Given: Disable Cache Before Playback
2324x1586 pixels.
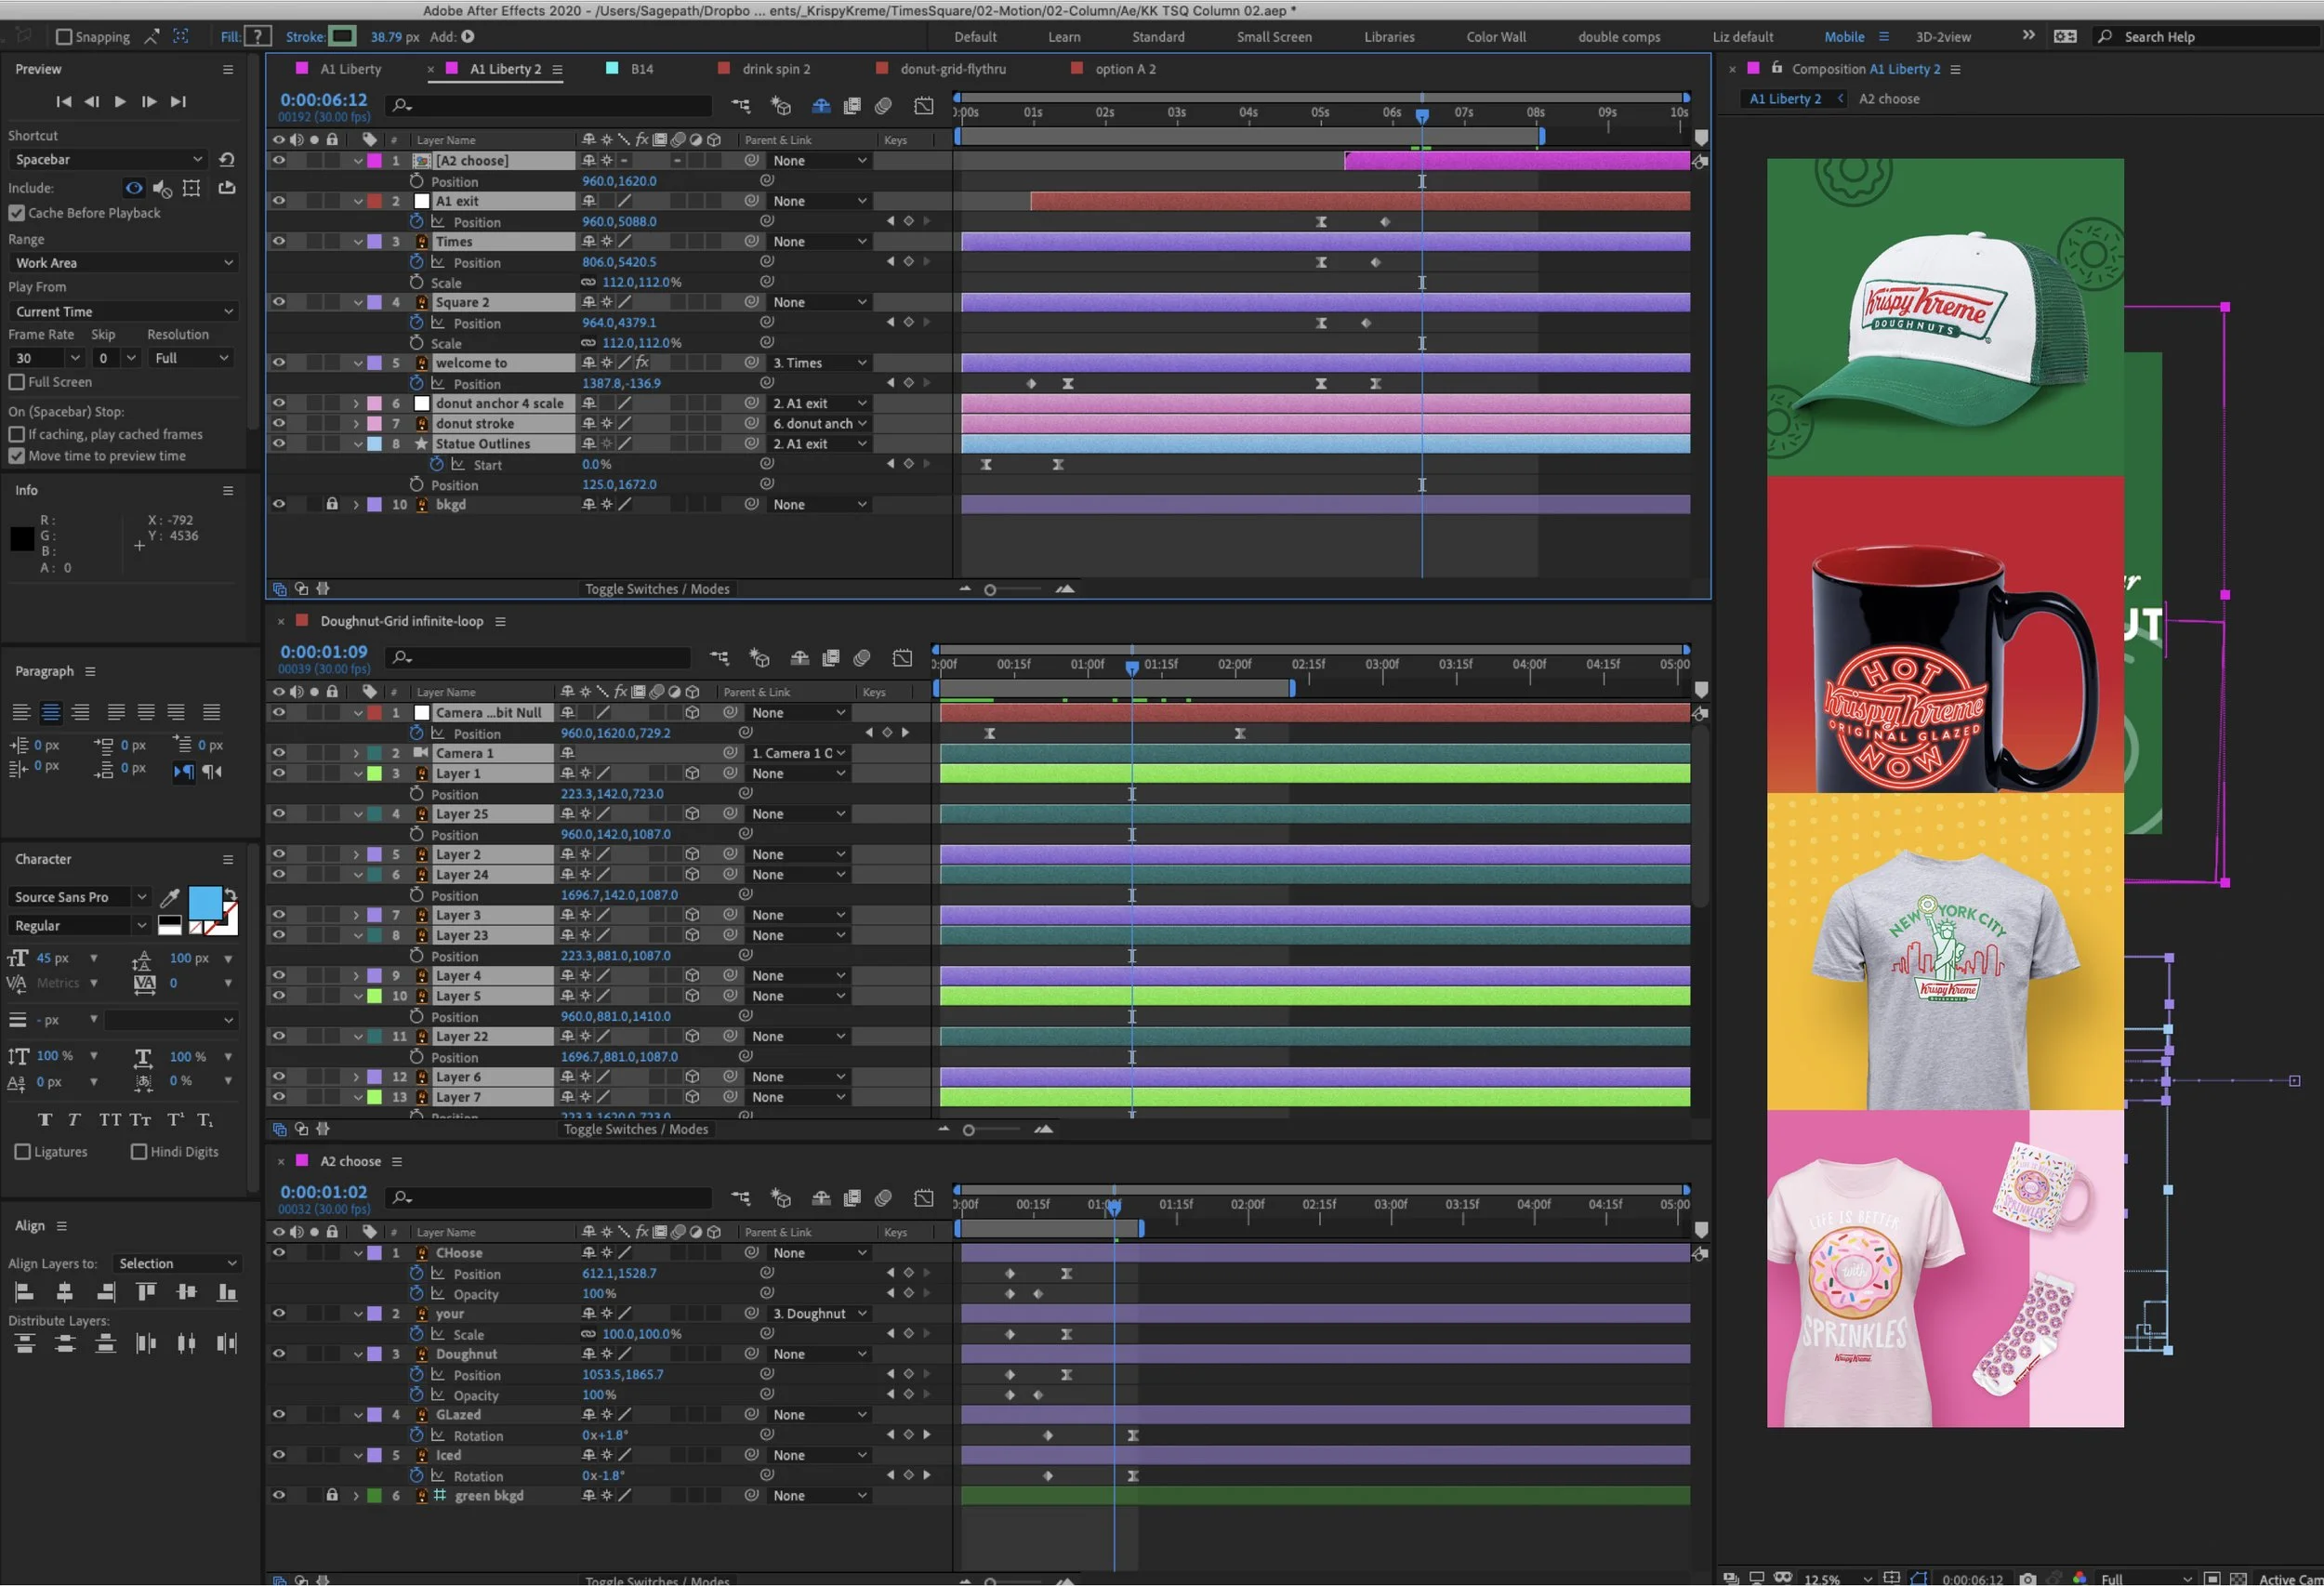Looking at the screenshot, I should 17,213.
